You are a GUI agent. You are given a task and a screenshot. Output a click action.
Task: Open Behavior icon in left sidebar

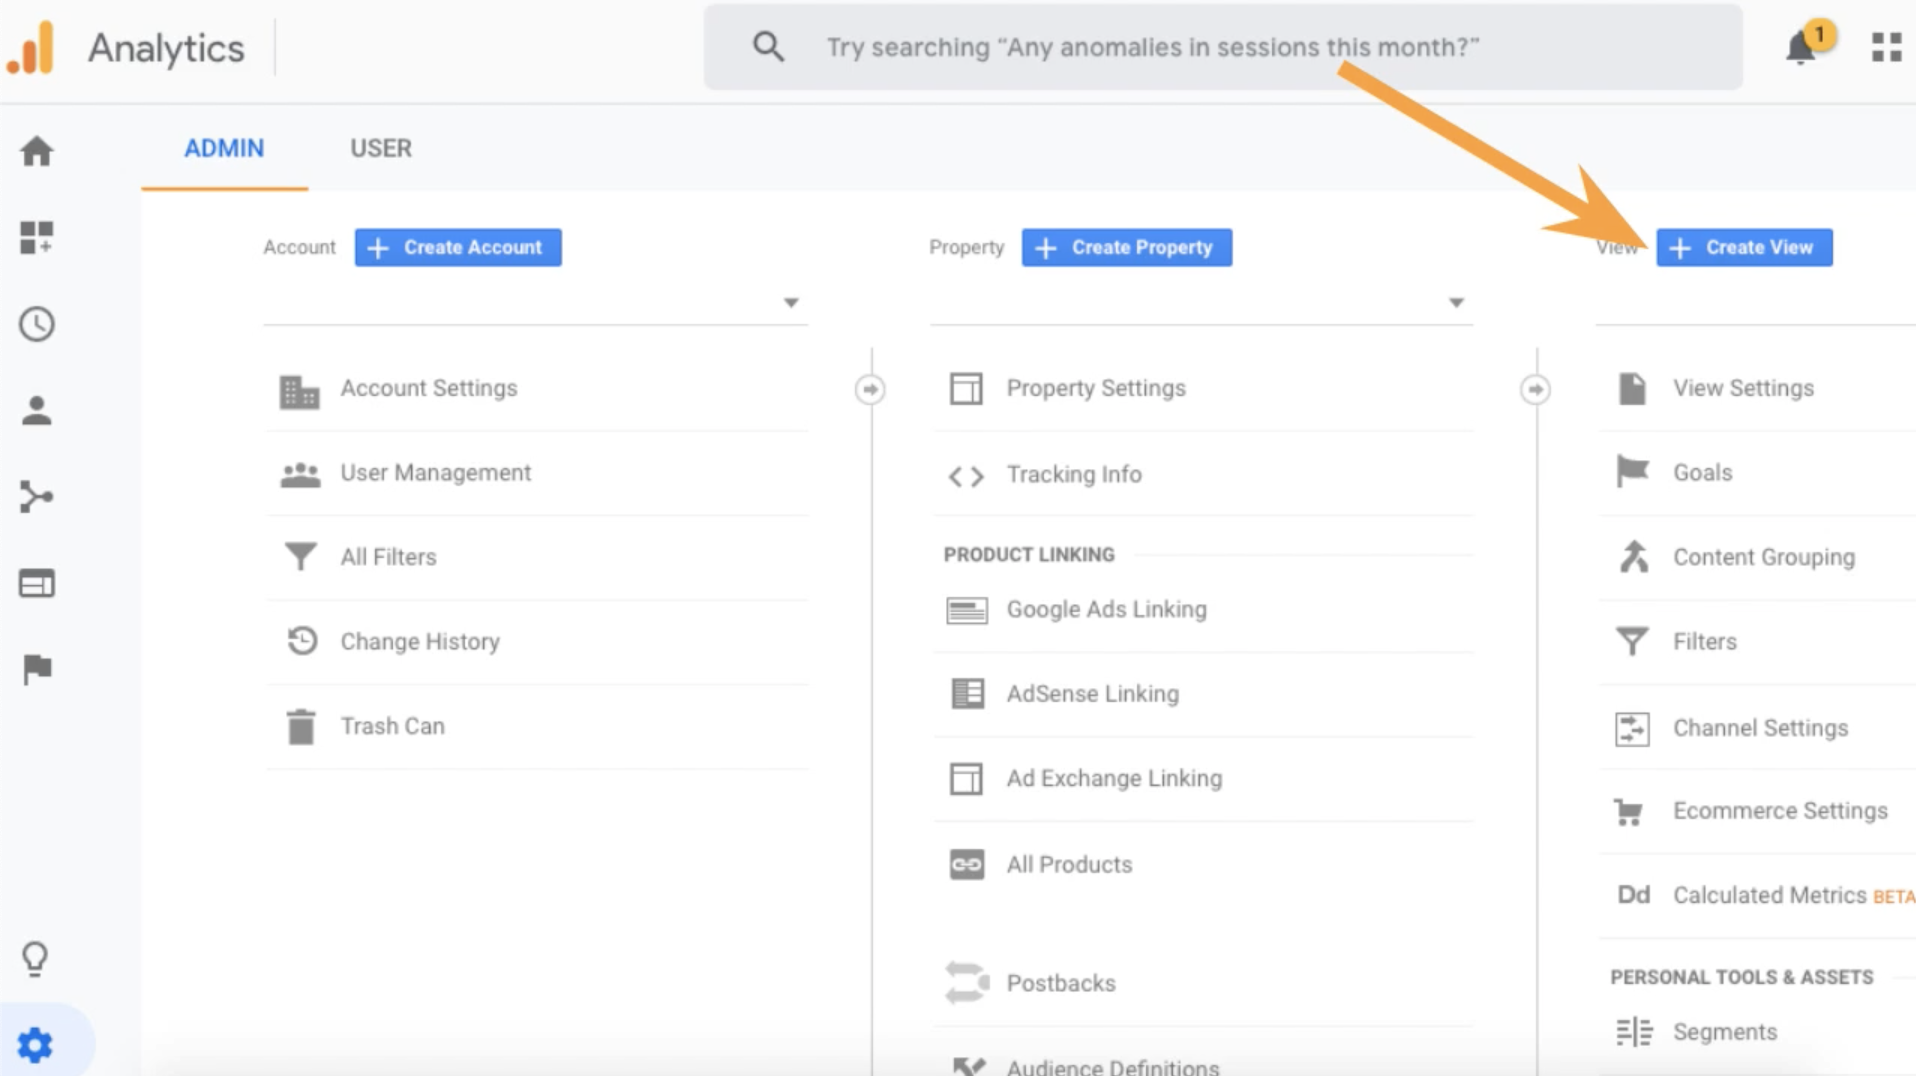(37, 583)
